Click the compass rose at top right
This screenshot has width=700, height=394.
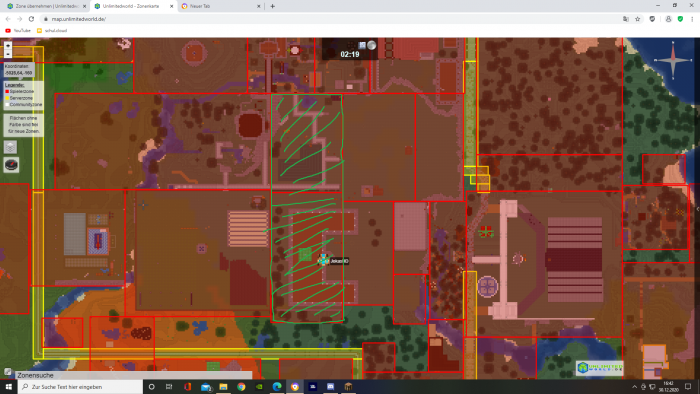(x=673, y=60)
